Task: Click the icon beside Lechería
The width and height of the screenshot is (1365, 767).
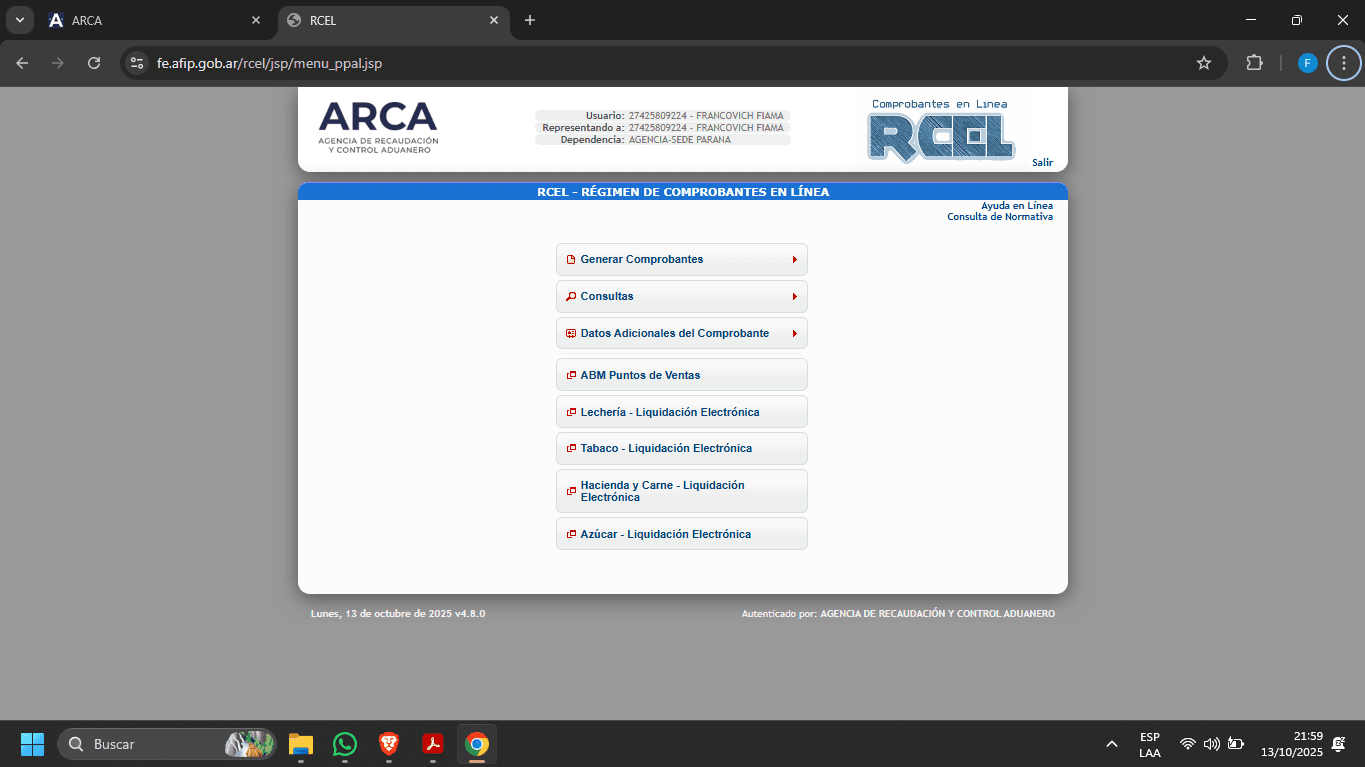Action: click(x=571, y=412)
